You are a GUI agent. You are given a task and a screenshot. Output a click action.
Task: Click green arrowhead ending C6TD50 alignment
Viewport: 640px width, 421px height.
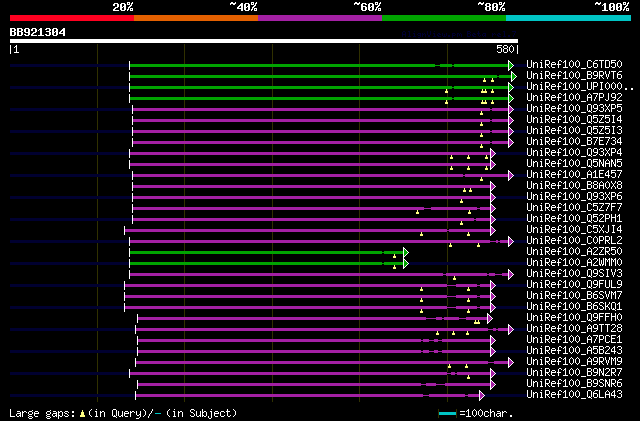pyautogui.click(x=511, y=65)
